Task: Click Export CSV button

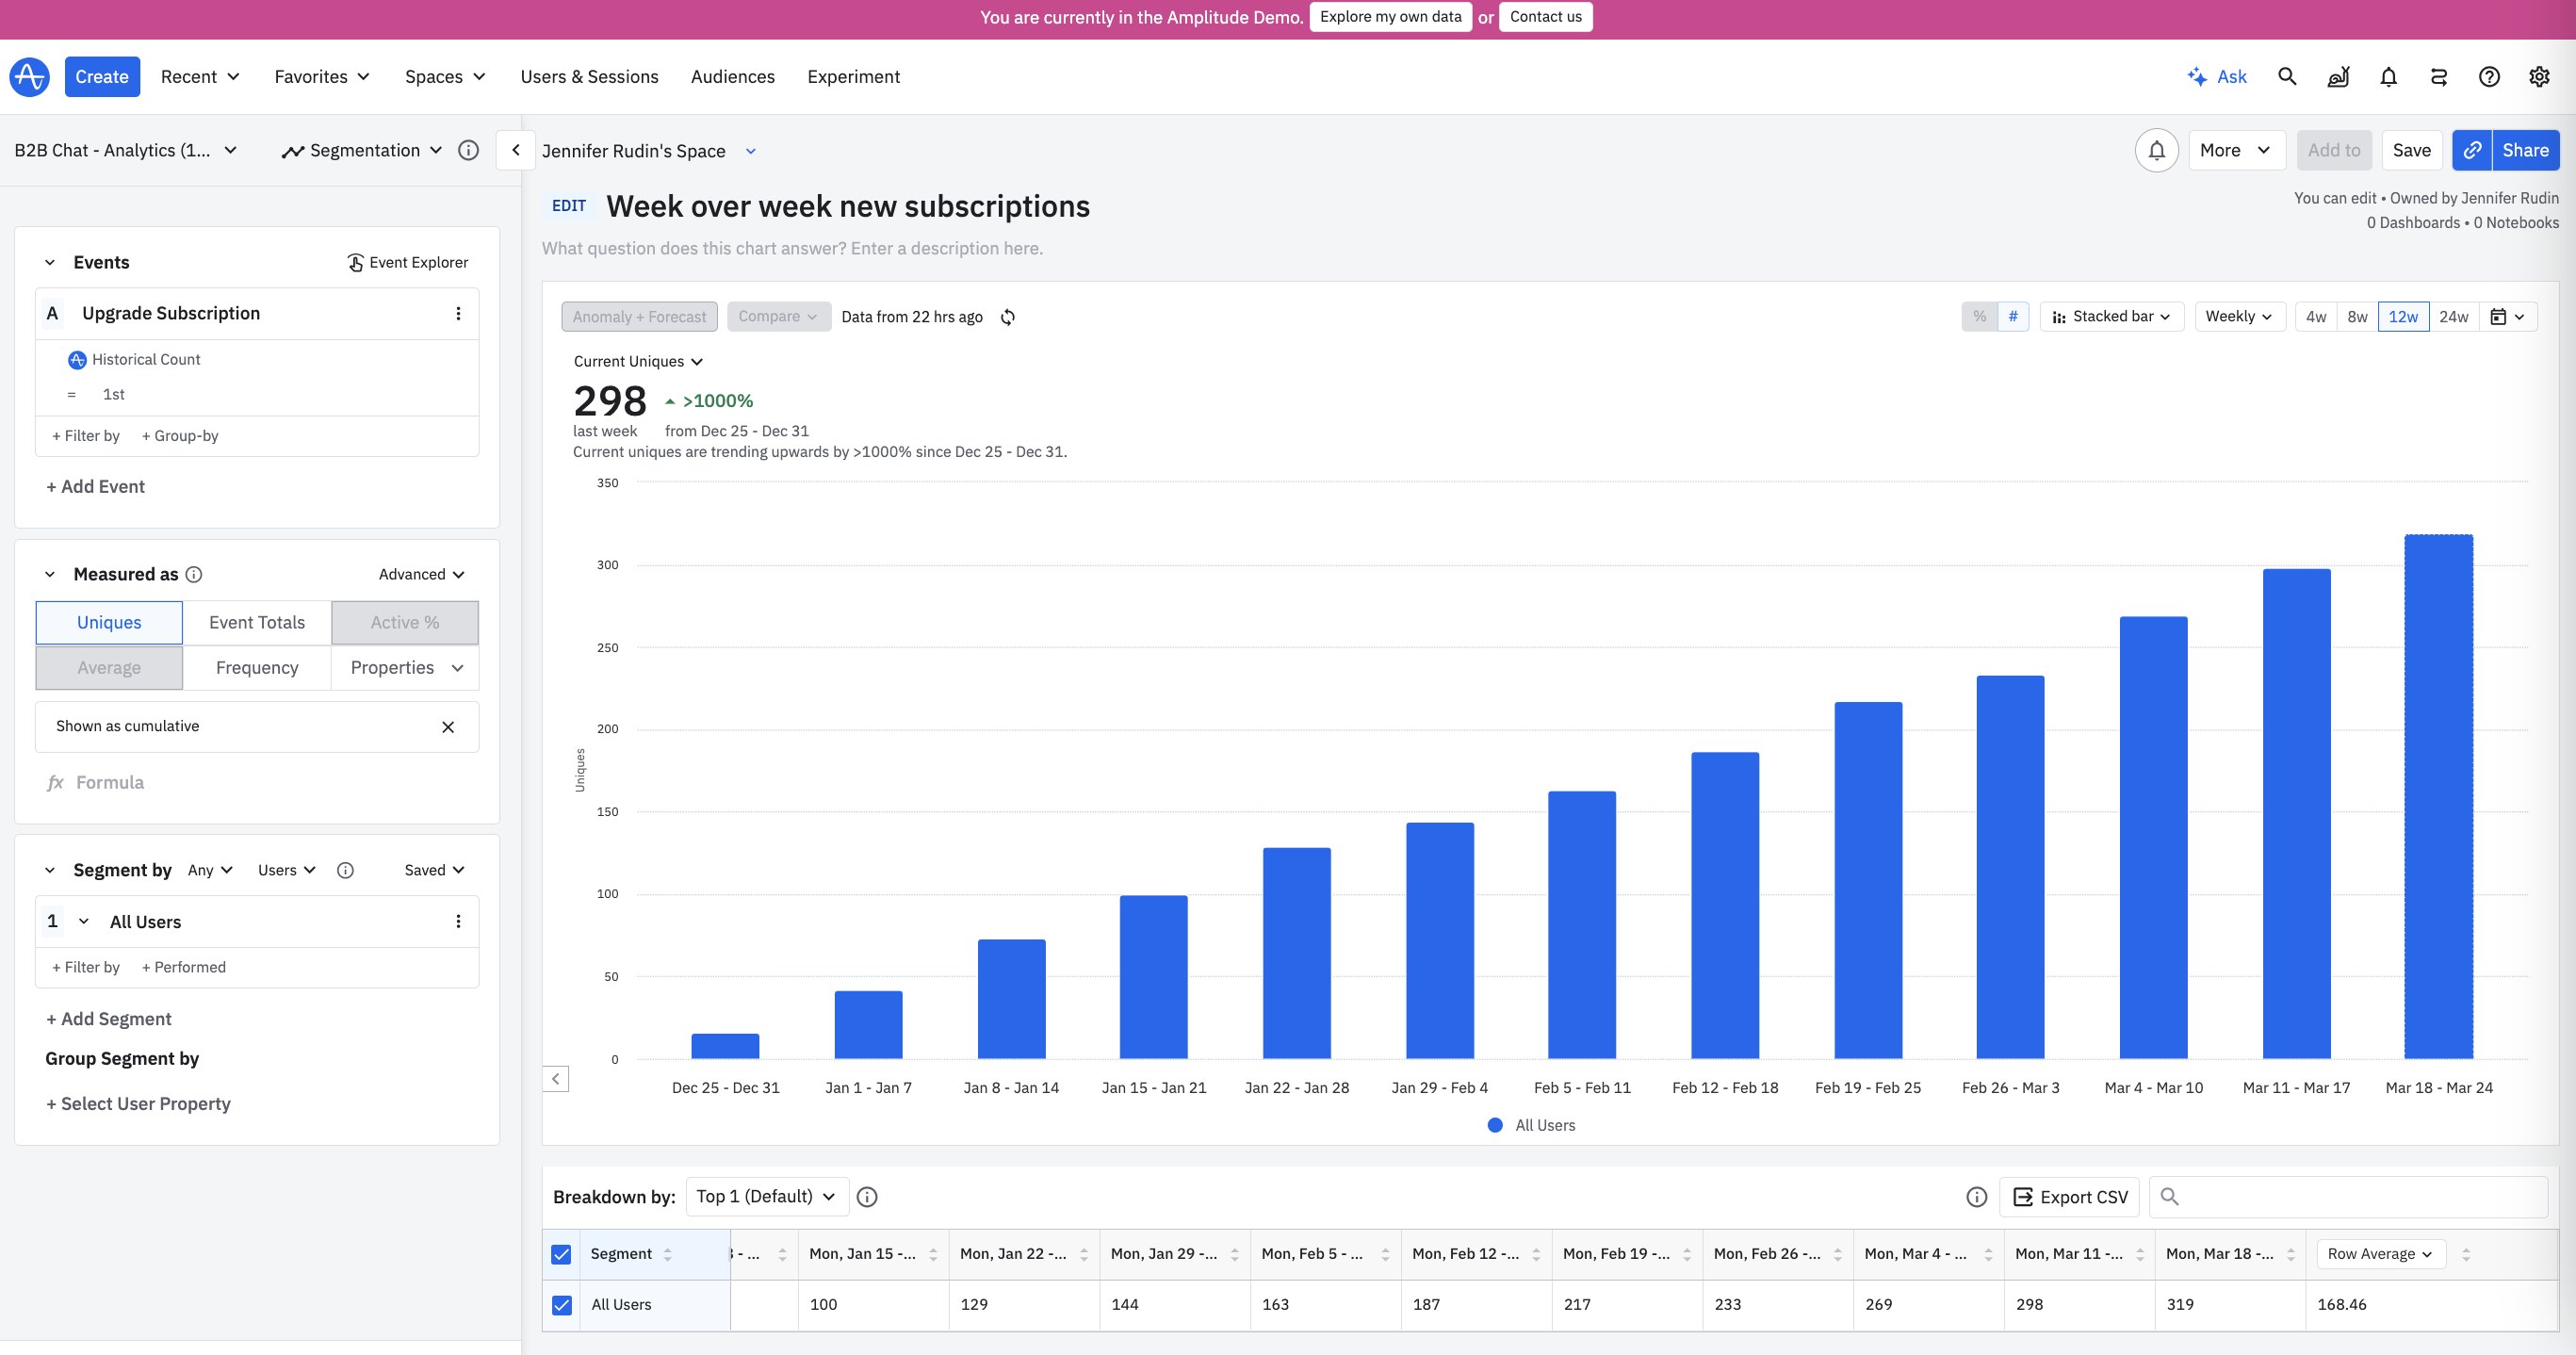Action: pos(2069,1197)
